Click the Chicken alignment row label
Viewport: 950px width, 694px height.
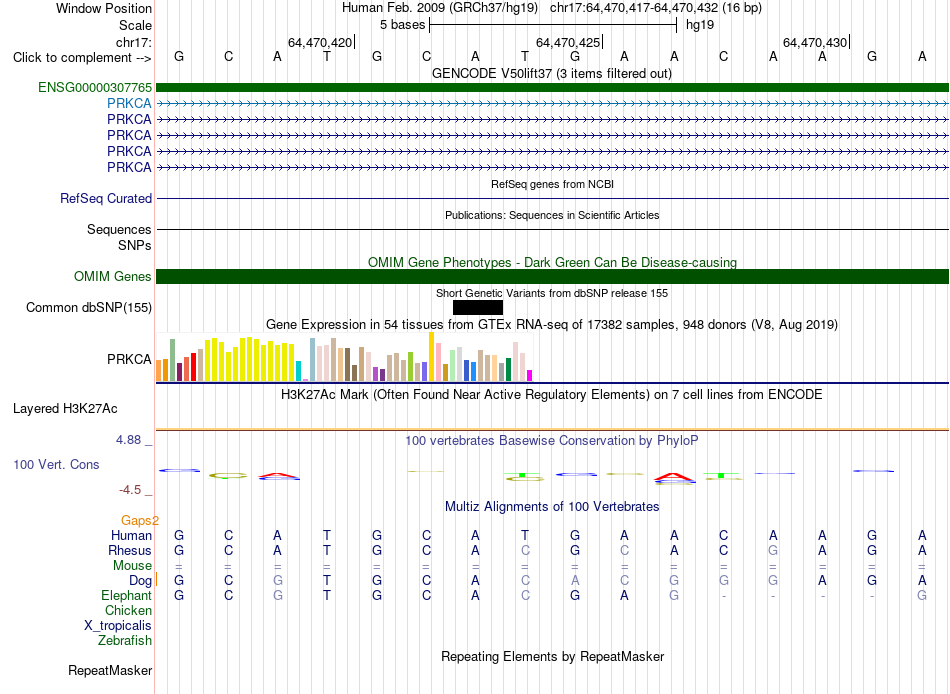coord(128,610)
